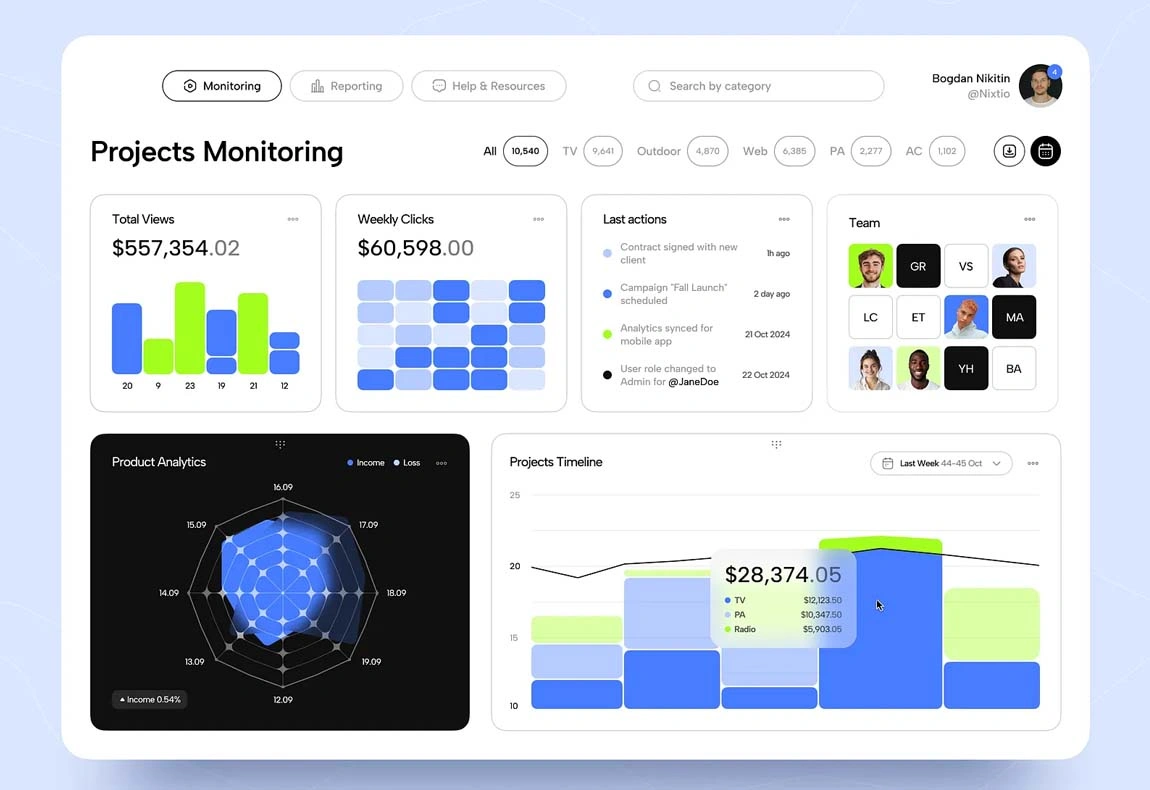Click Product Analytics drag handle dots
The height and width of the screenshot is (790, 1150).
[280, 444]
